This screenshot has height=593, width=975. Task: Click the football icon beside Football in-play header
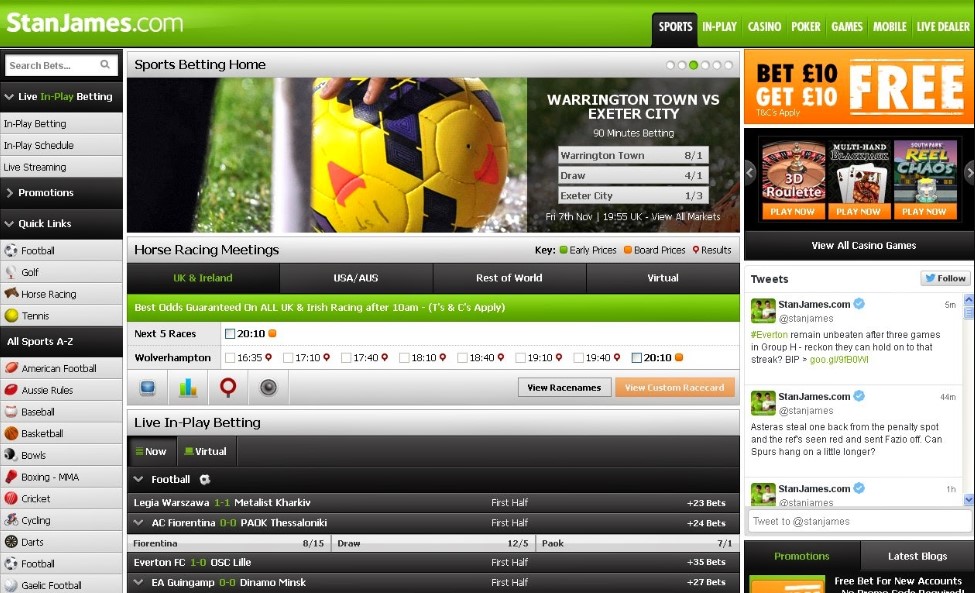[x=205, y=479]
